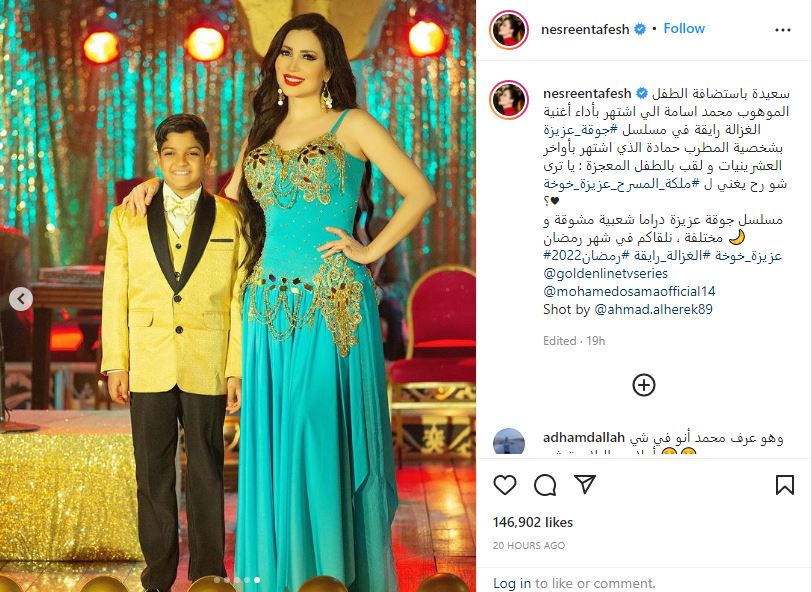The width and height of the screenshot is (812, 592).
Task: Open comments via speech bubble icon
Action: click(545, 485)
